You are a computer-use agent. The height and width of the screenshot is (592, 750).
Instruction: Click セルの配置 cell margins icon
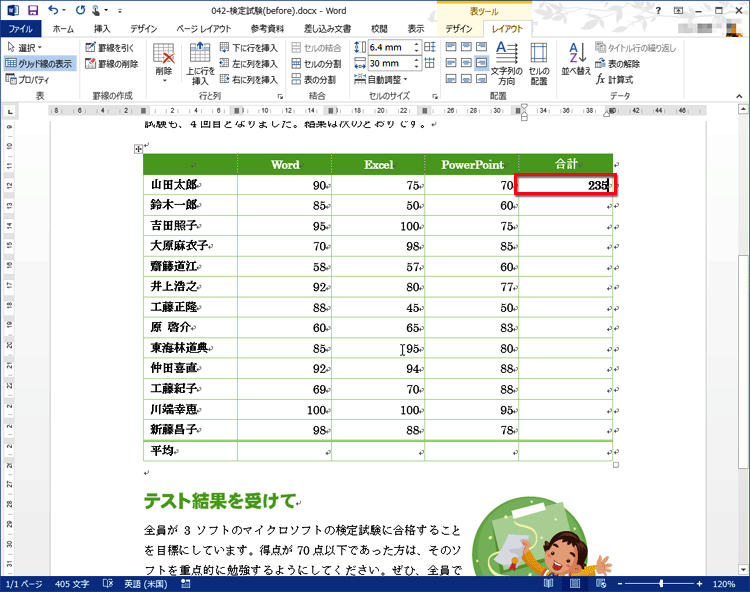[539, 64]
